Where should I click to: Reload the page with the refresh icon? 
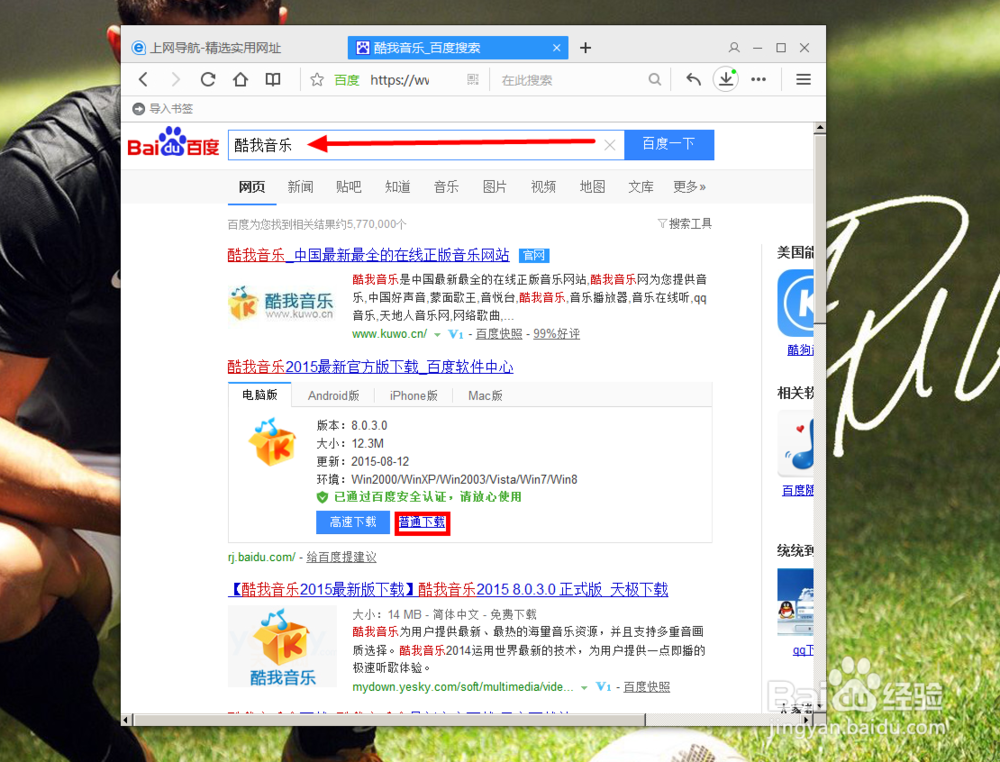(208, 80)
